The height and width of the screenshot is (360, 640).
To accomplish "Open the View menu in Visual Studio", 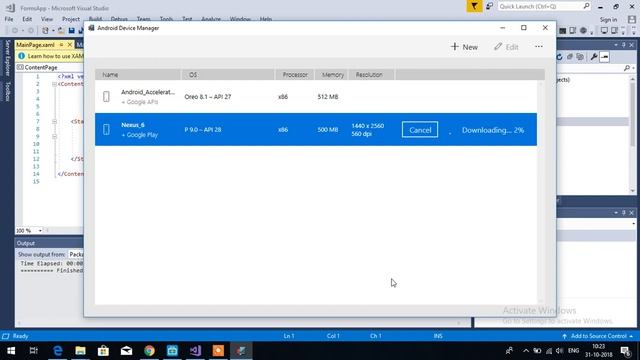I will [x=47, y=19].
